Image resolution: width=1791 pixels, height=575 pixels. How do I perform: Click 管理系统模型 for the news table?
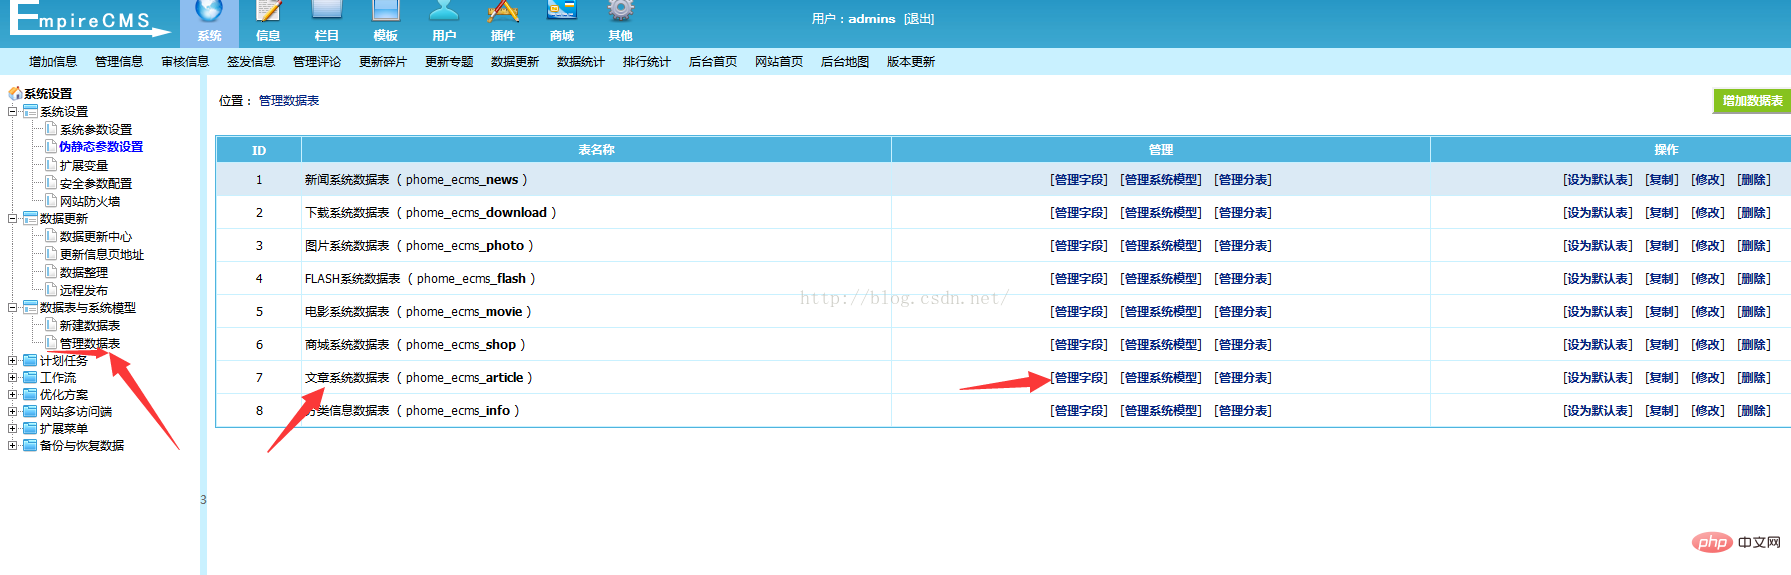click(1161, 179)
